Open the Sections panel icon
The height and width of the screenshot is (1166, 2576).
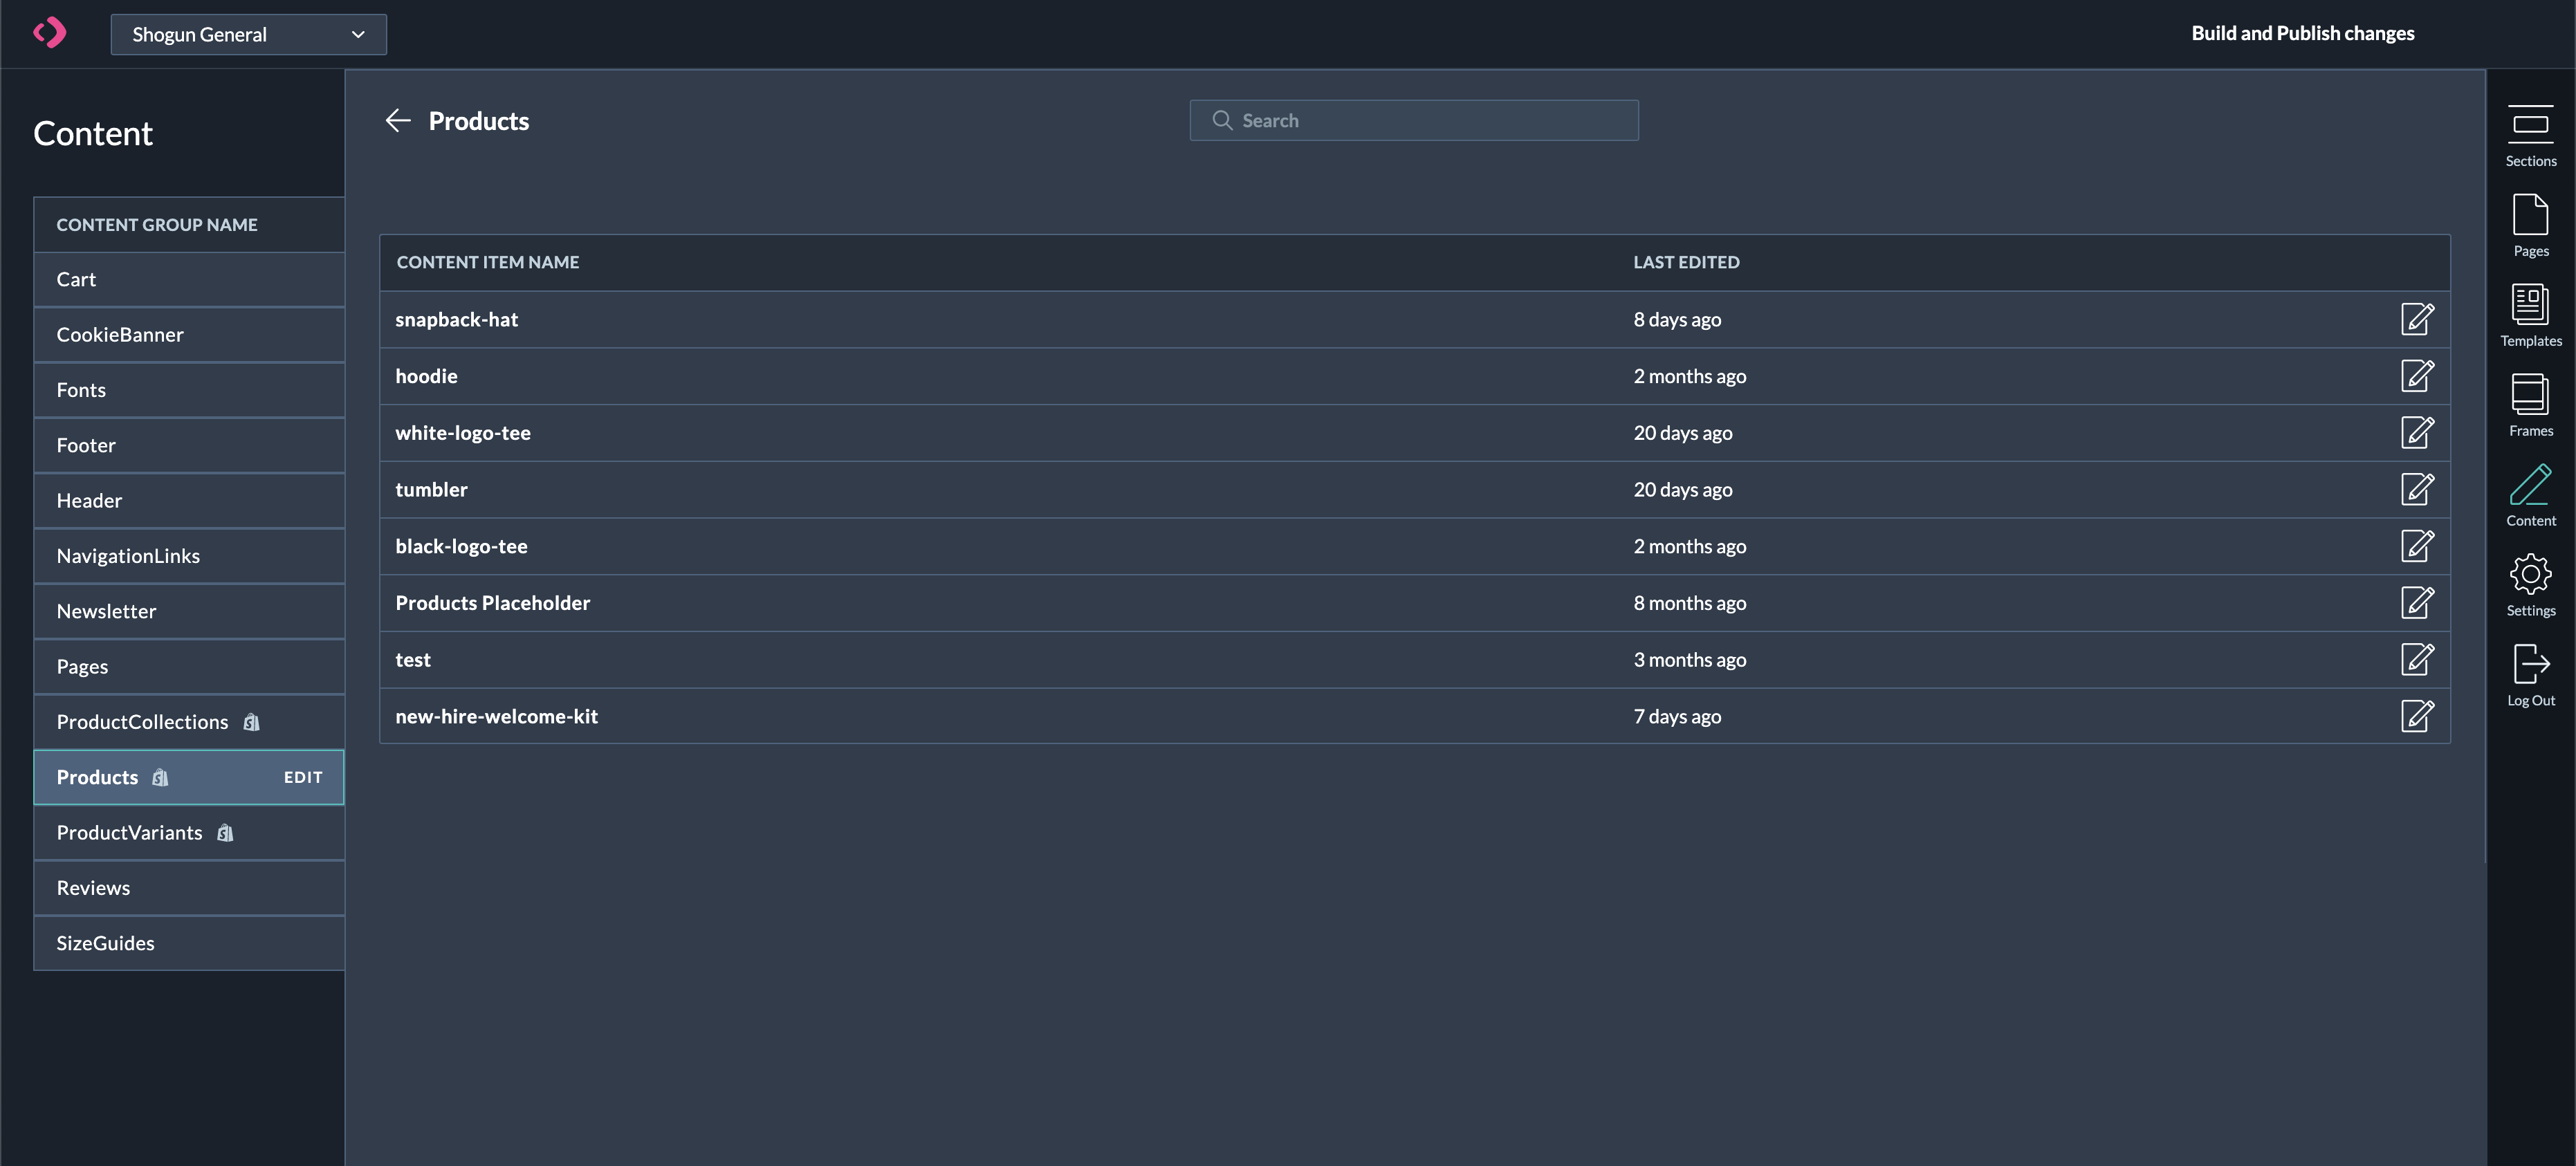(2530, 125)
